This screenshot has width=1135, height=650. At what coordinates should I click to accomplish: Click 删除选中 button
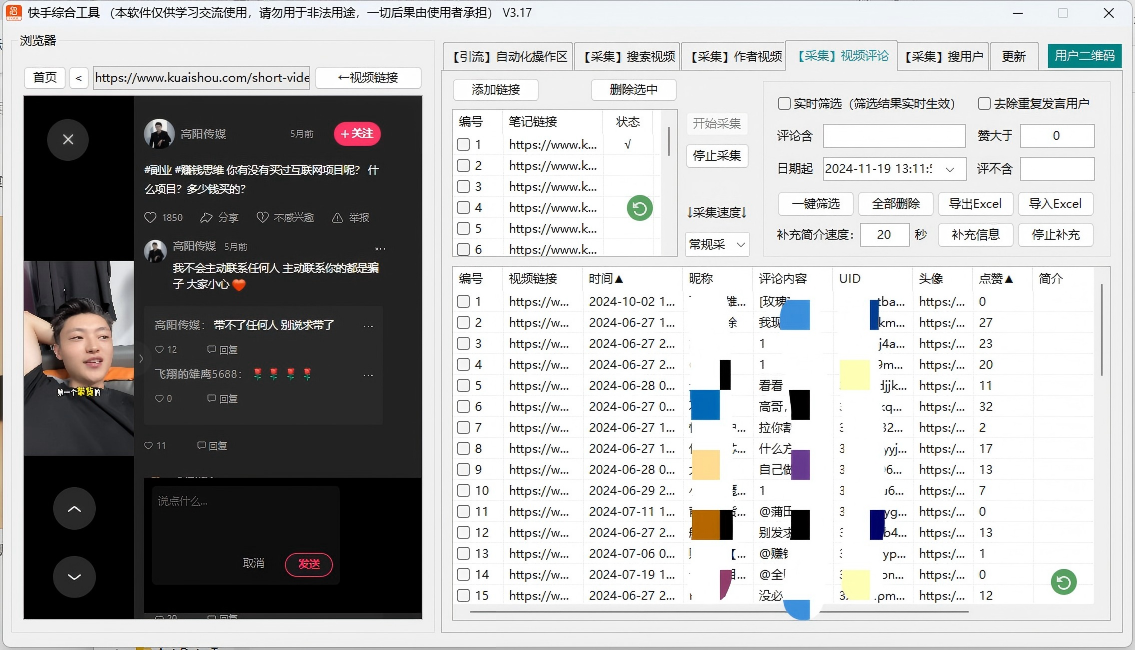(x=633, y=90)
